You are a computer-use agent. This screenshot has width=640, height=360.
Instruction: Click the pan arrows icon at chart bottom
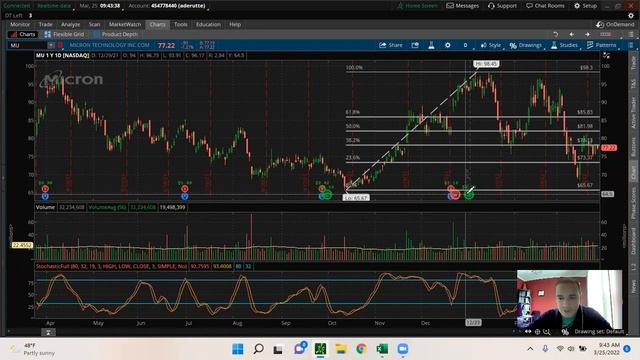(x=528, y=332)
